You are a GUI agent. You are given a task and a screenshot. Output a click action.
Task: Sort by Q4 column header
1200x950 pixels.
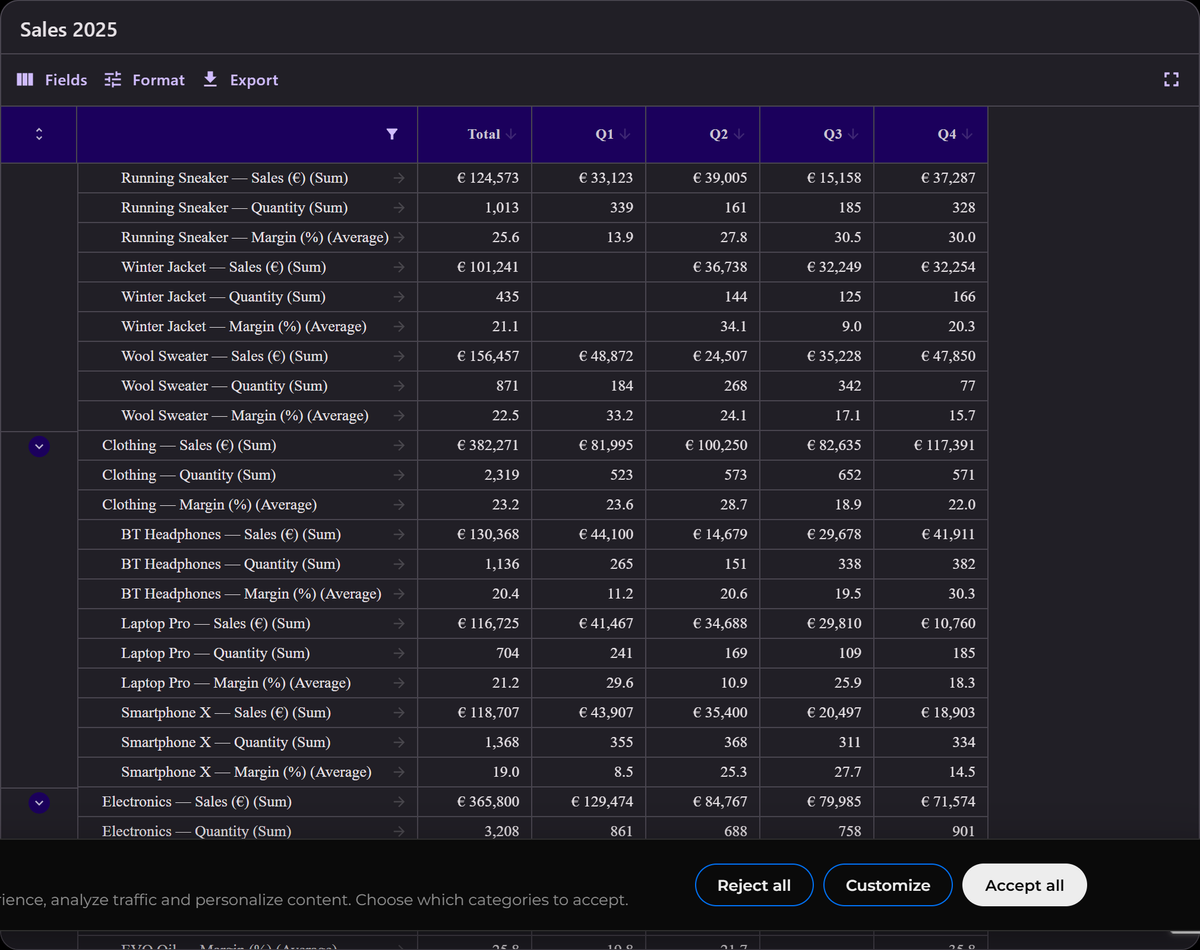click(x=931, y=134)
